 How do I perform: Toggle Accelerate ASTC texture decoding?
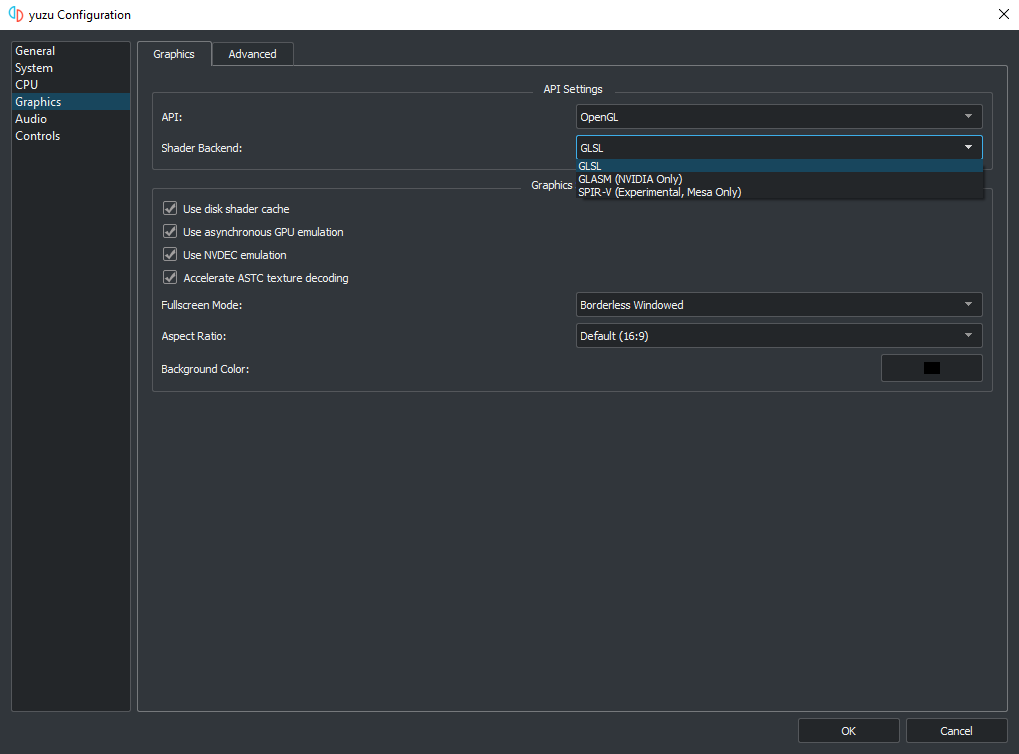[x=170, y=278]
